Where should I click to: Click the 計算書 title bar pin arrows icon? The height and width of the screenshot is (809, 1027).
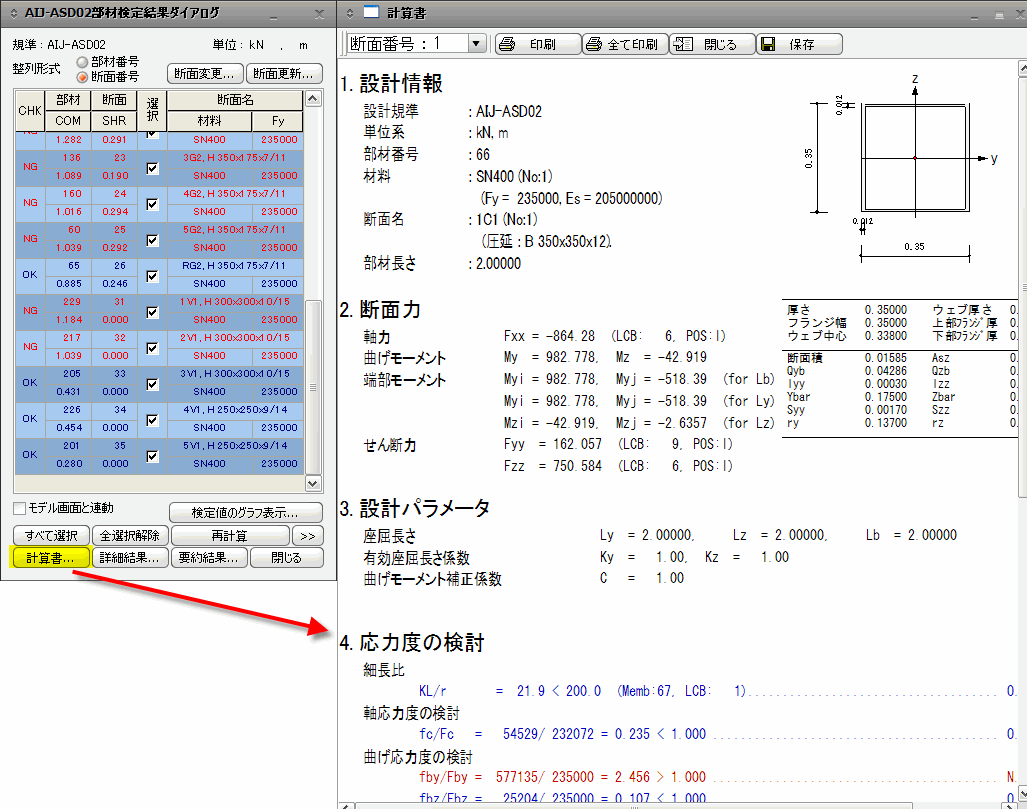pos(350,12)
